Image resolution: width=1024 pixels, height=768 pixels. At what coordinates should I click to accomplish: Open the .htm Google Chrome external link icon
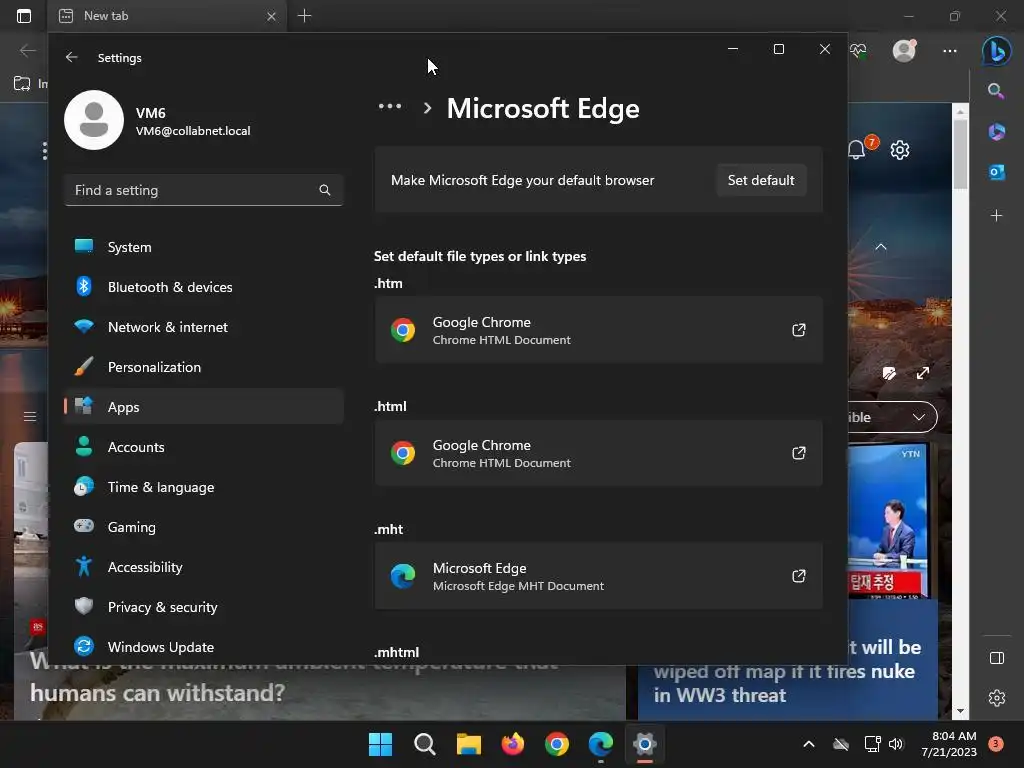pyautogui.click(x=799, y=330)
